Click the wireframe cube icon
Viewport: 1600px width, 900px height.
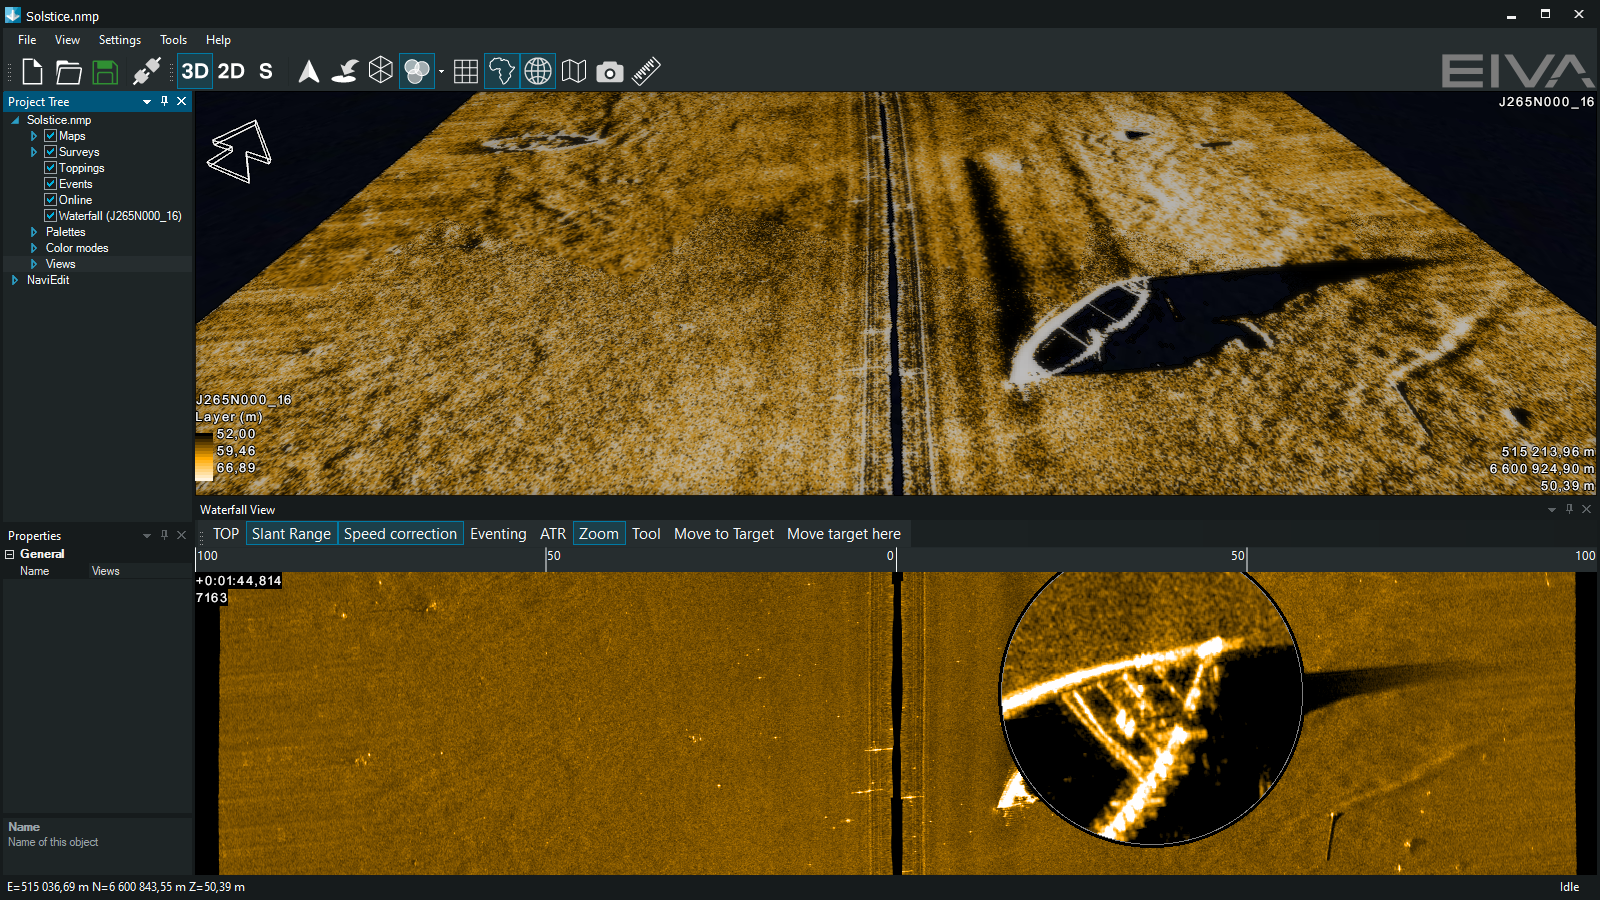click(381, 71)
